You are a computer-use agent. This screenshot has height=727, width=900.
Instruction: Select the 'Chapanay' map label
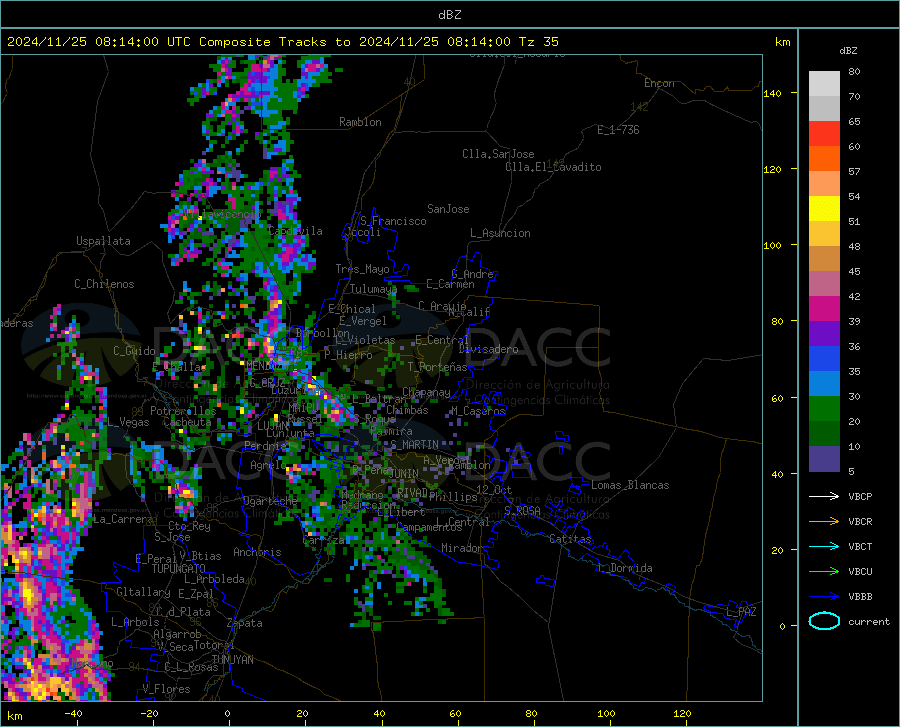pyautogui.click(x=426, y=392)
